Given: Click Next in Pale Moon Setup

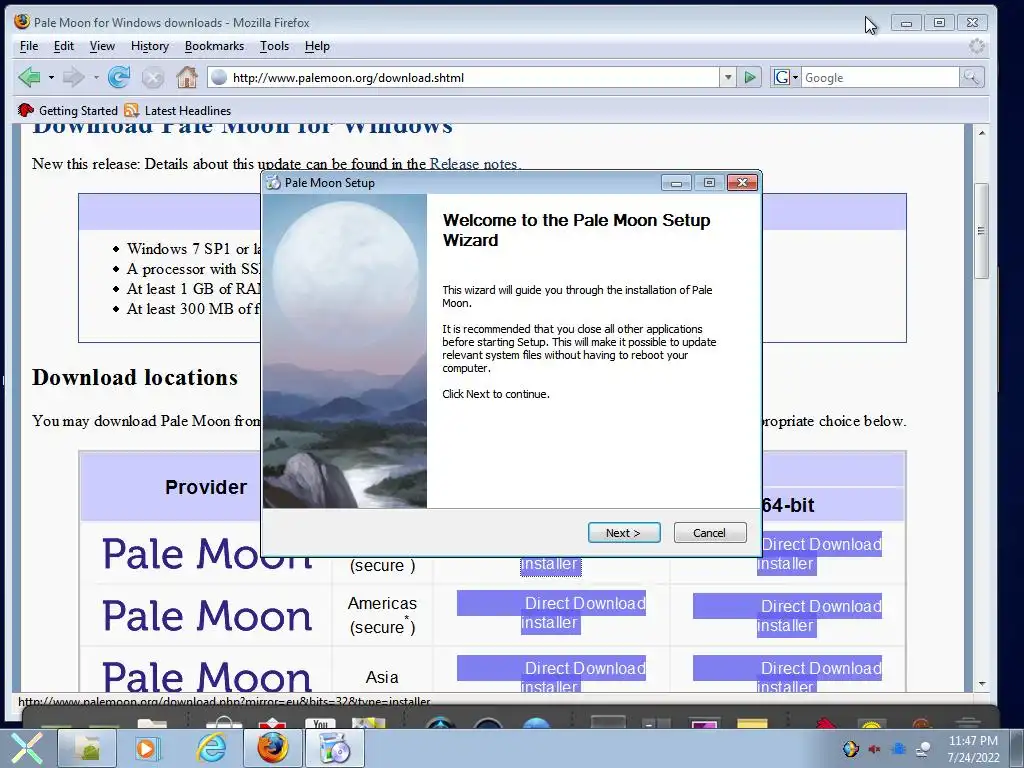Looking at the screenshot, I should [624, 533].
